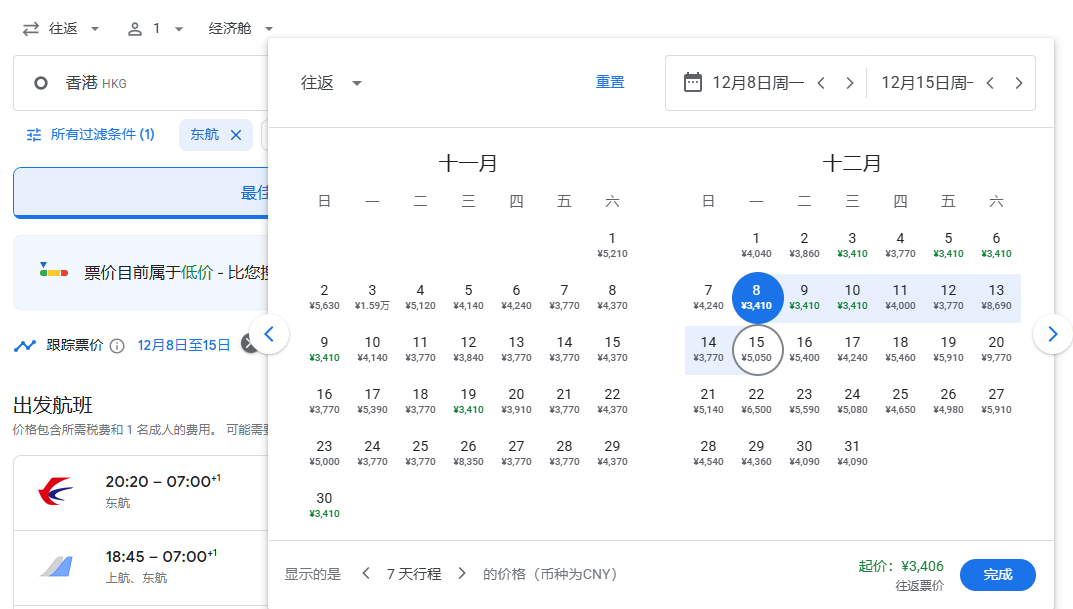Click the price level indicator icon
Screen dimensions: 1073x609
(x=54, y=270)
